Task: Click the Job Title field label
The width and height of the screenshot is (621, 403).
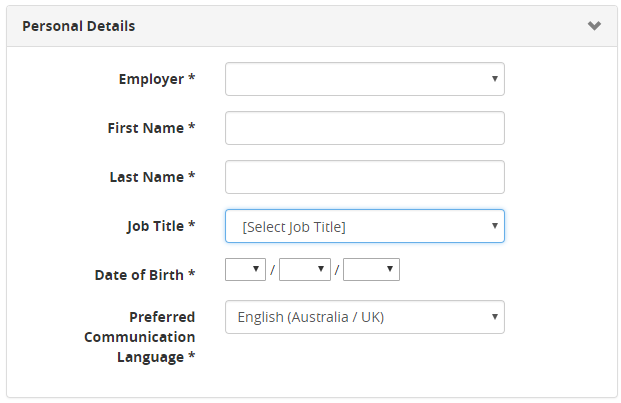Action: pyautogui.click(x=154, y=226)
